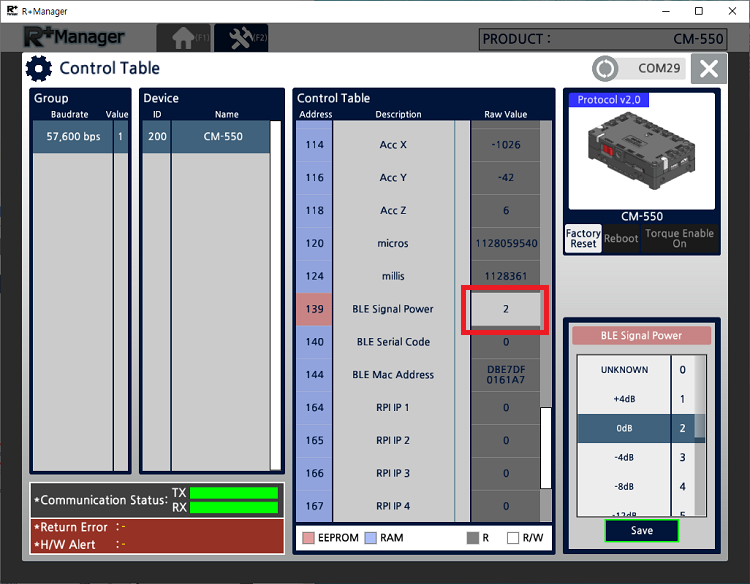This screenshot has height=584, width=750.
Task: Close the Control Table panel with X
Action: pos(708,69)
